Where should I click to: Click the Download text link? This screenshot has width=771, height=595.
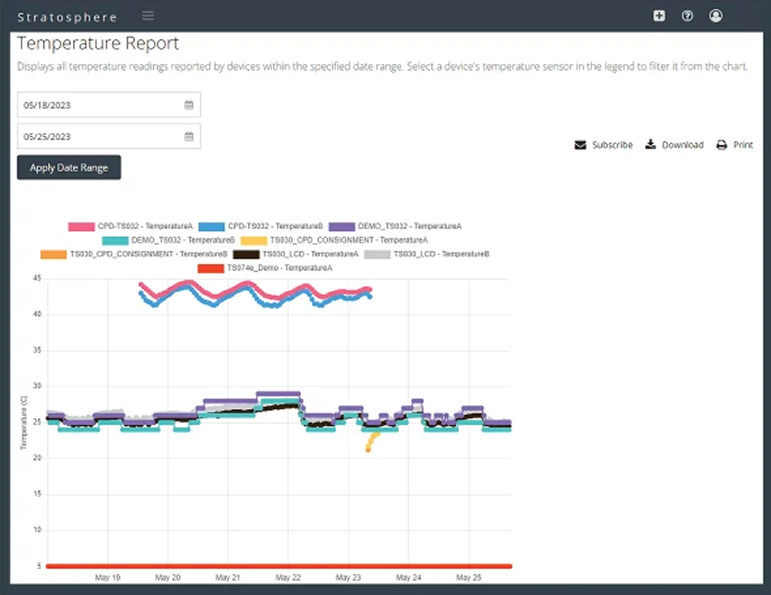[682, 145]
